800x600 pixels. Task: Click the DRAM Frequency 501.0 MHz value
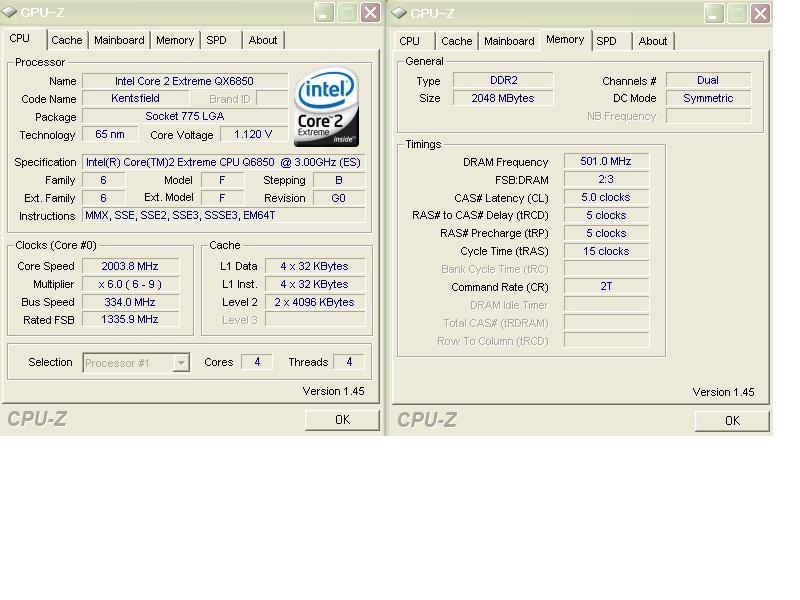606,161
